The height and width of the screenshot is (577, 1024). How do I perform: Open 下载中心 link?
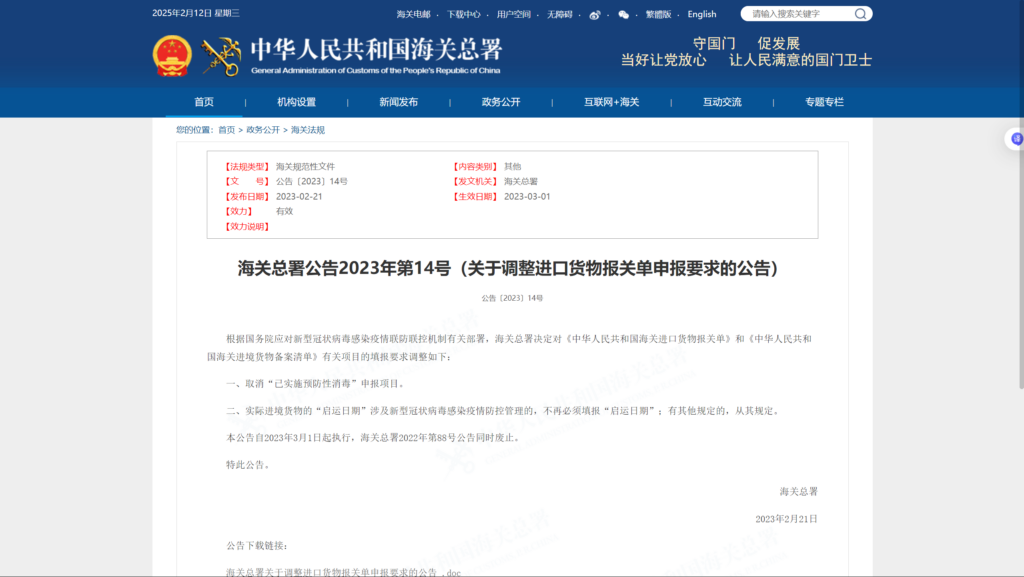coord(464,14)
